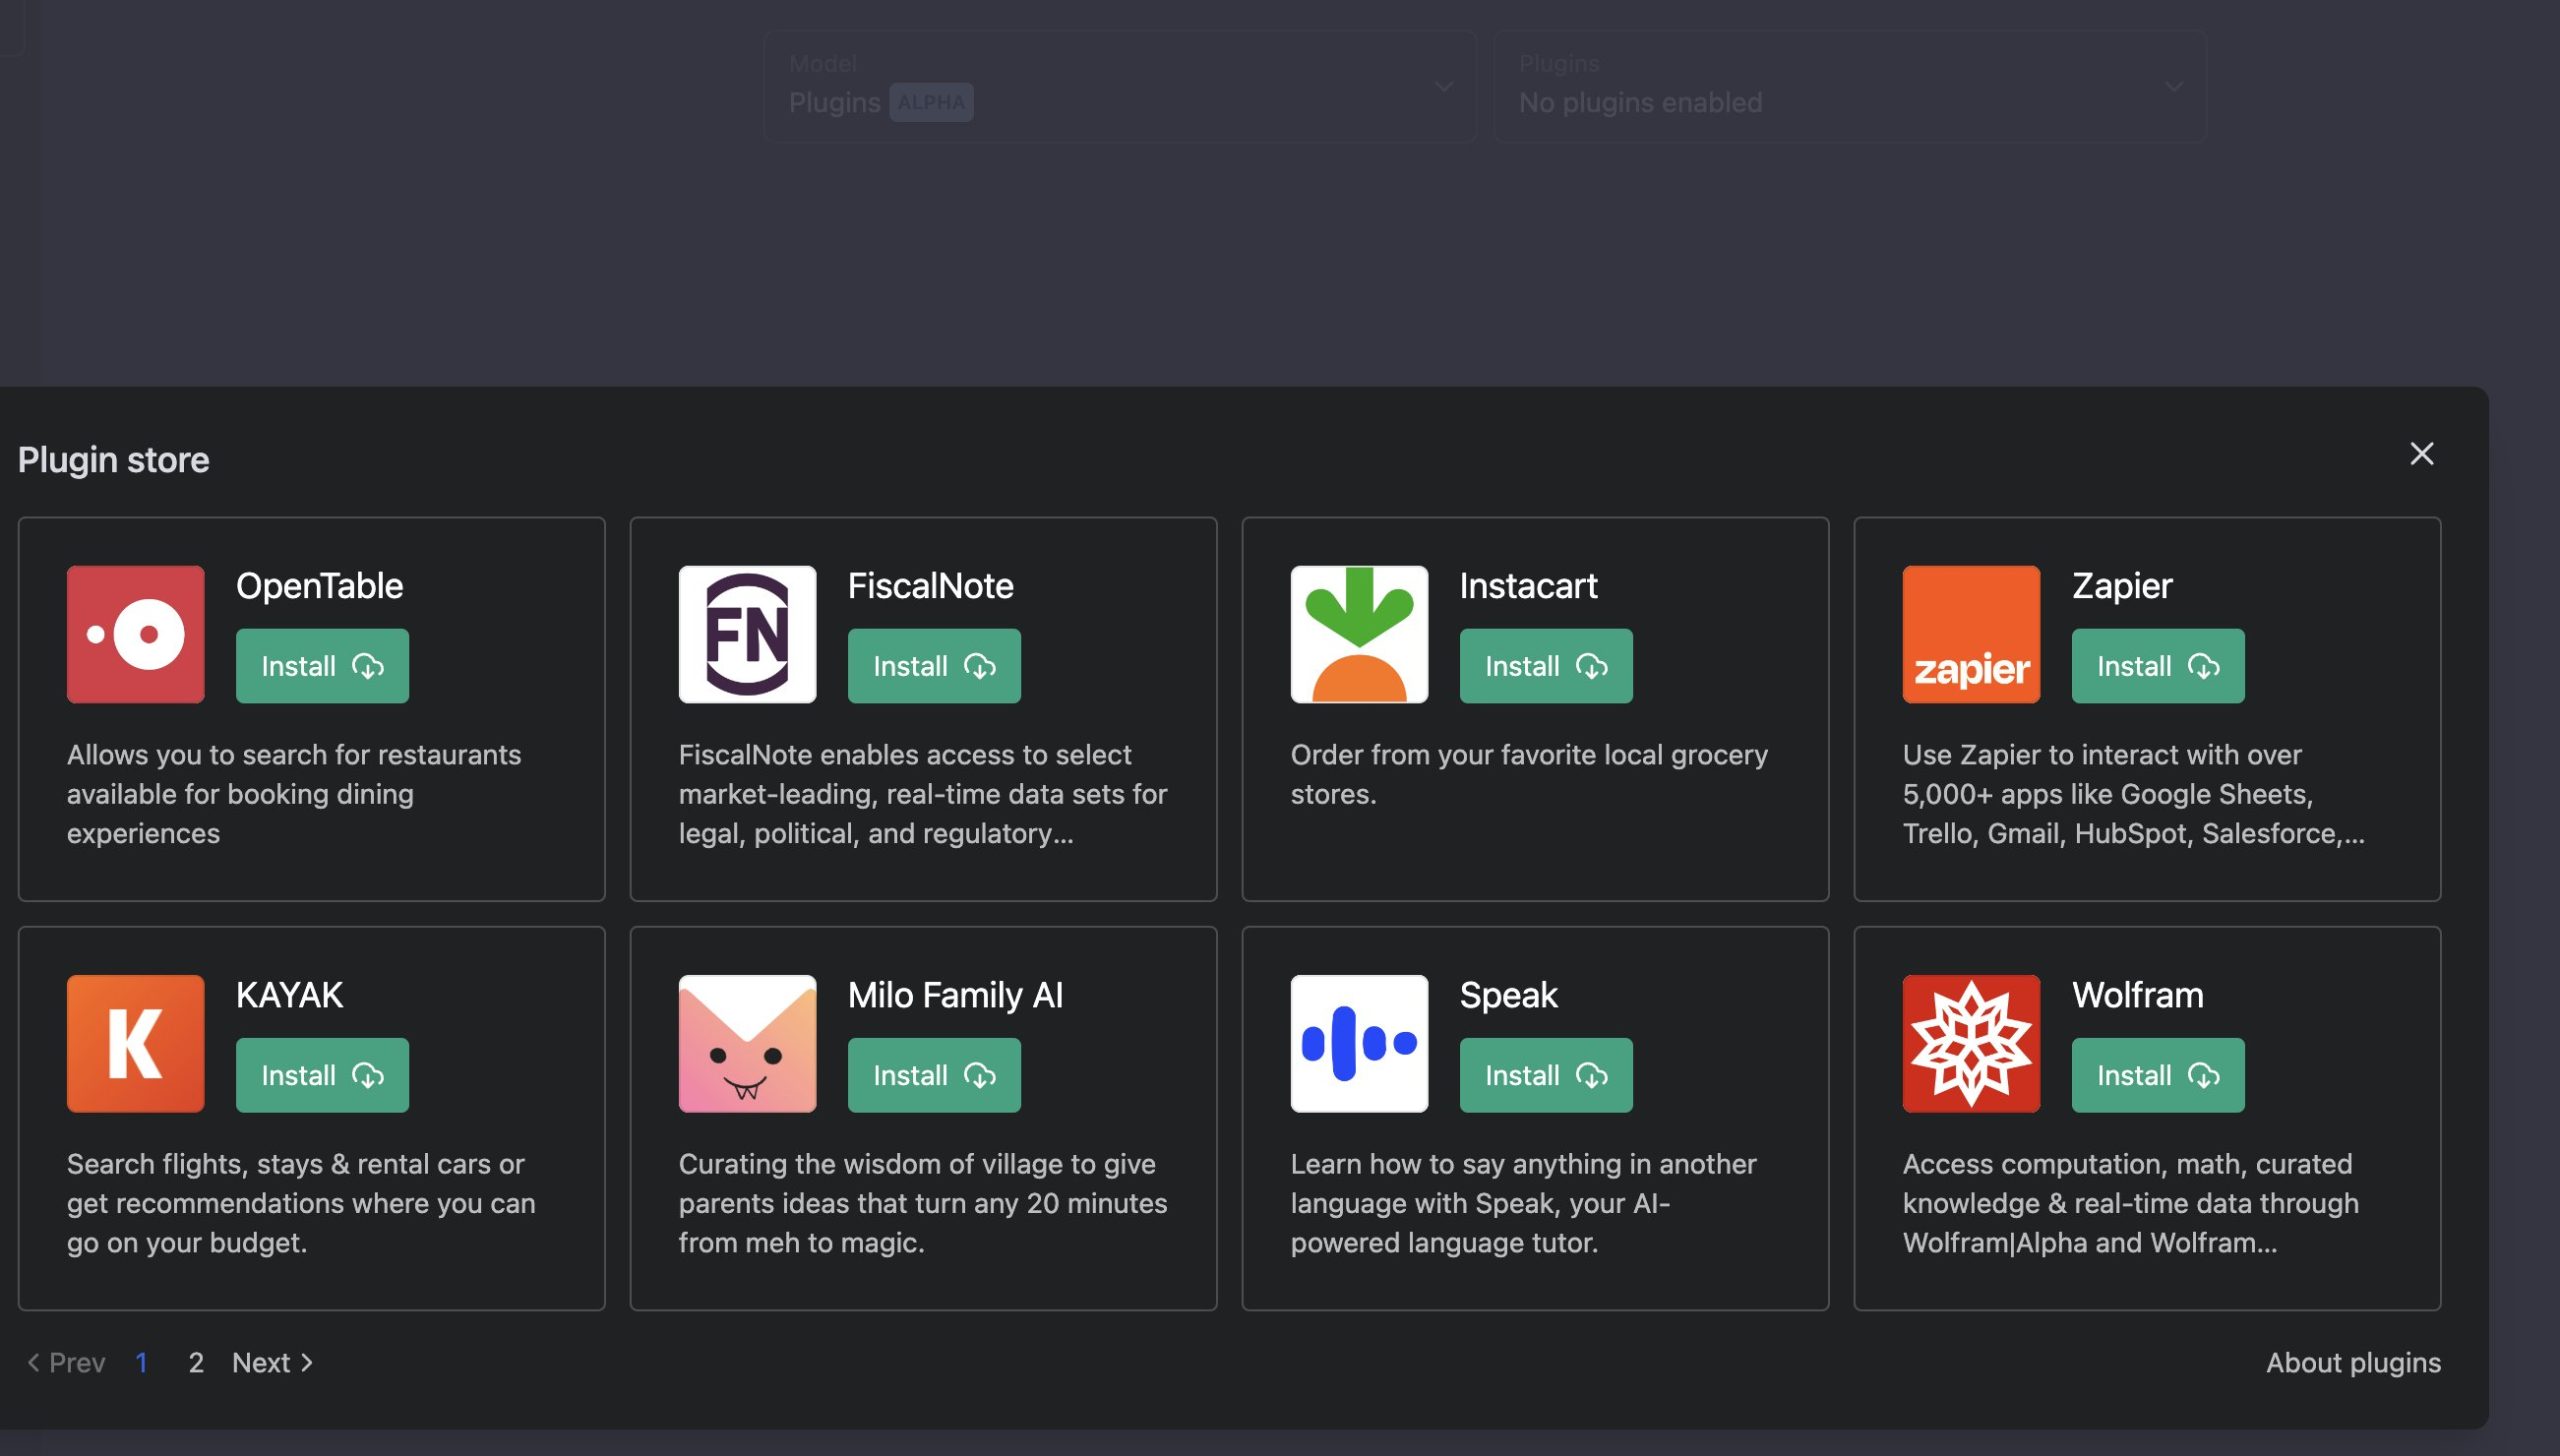The image size is (2560, 1456).
Task: Click the Speak waveform icon
Action: (1359, 1043)
